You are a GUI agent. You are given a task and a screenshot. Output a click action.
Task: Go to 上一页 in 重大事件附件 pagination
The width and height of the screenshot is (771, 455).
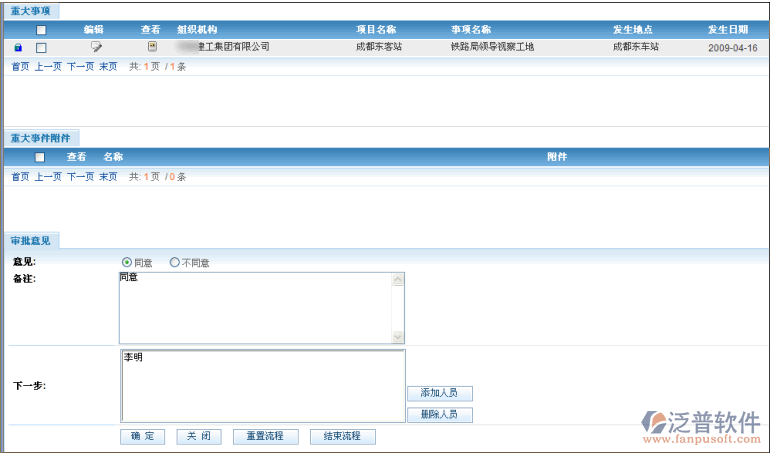tap(48, 177)
